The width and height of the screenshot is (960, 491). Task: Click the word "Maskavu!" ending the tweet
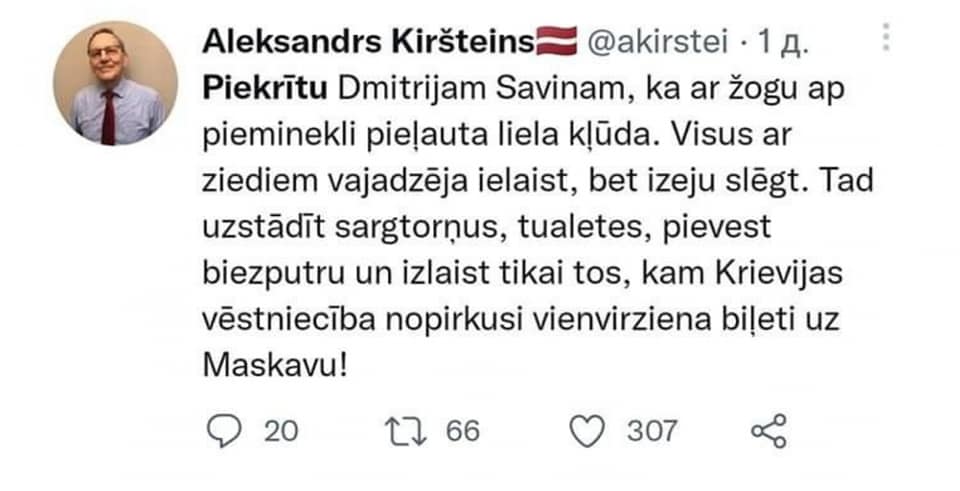click(275, 364)
